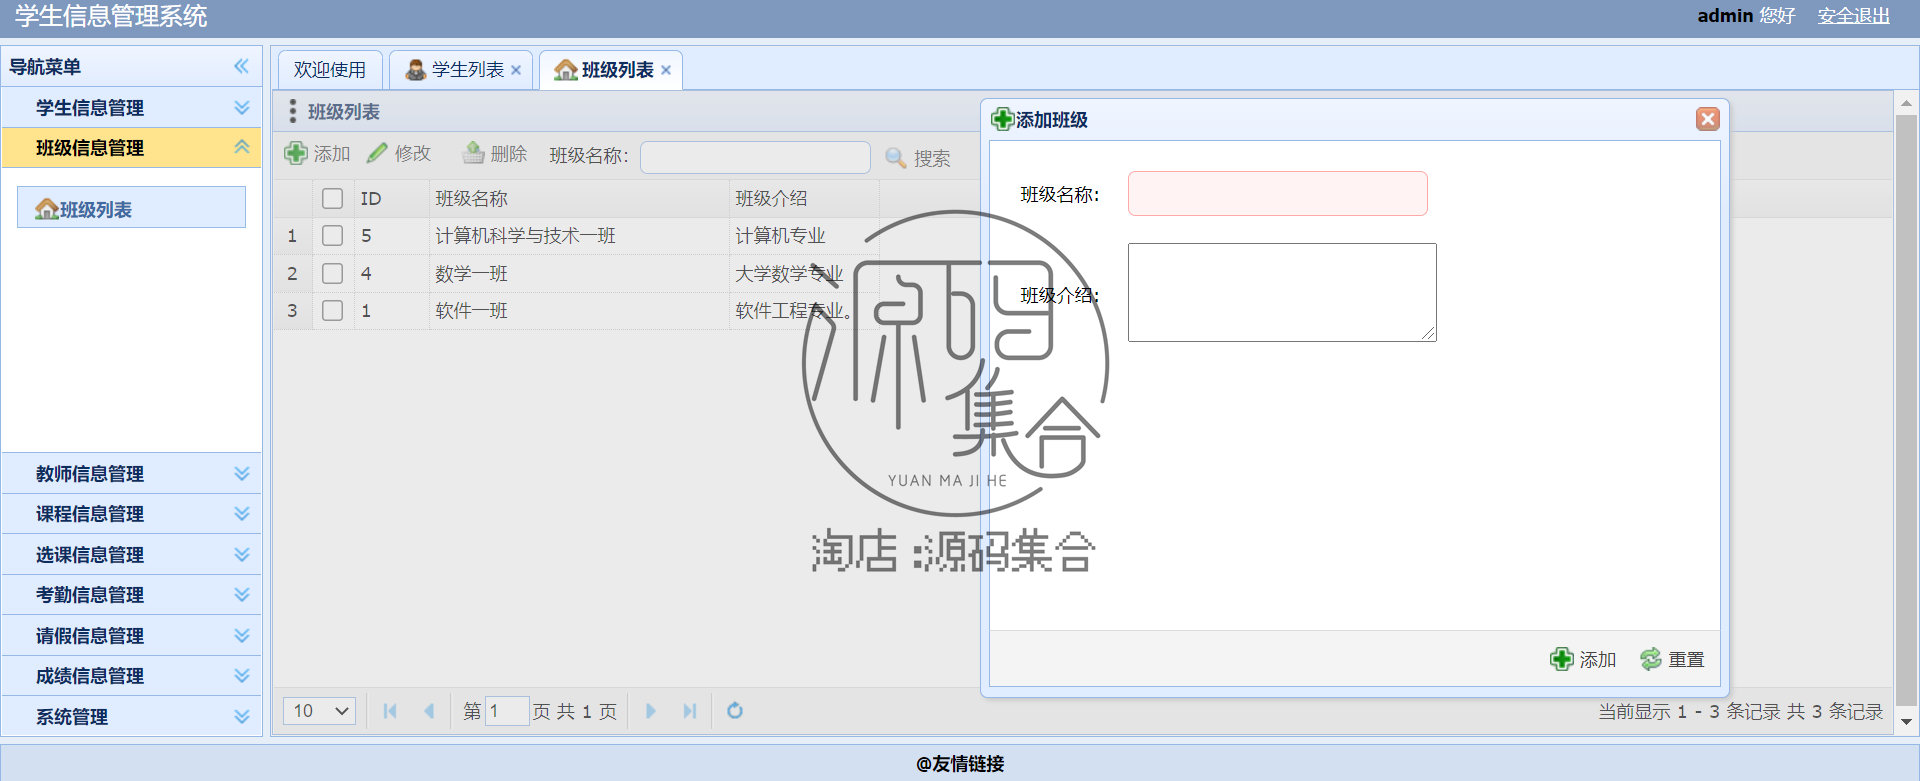The height and width of the screenshot is (781, 1920).
Task: Close the 班级列表 tab
Action: point(666,70)
